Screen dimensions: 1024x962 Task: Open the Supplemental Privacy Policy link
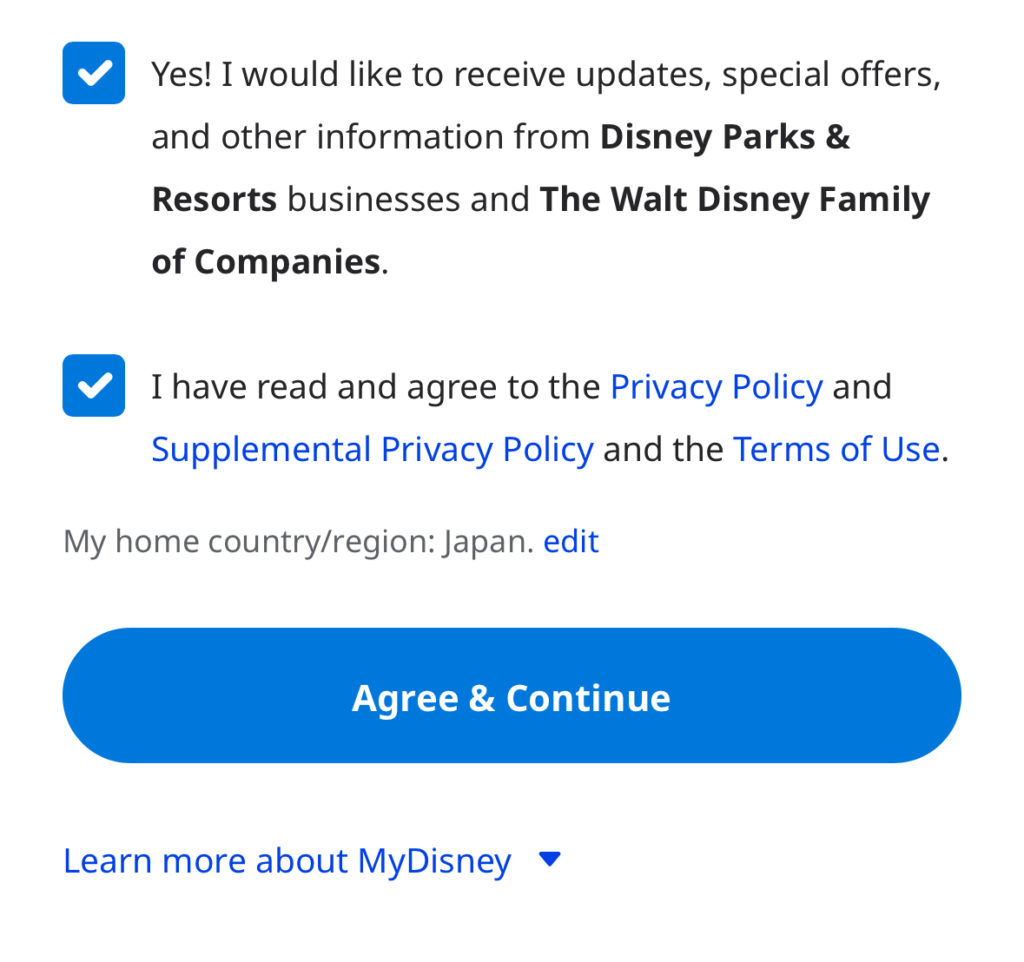371,449
